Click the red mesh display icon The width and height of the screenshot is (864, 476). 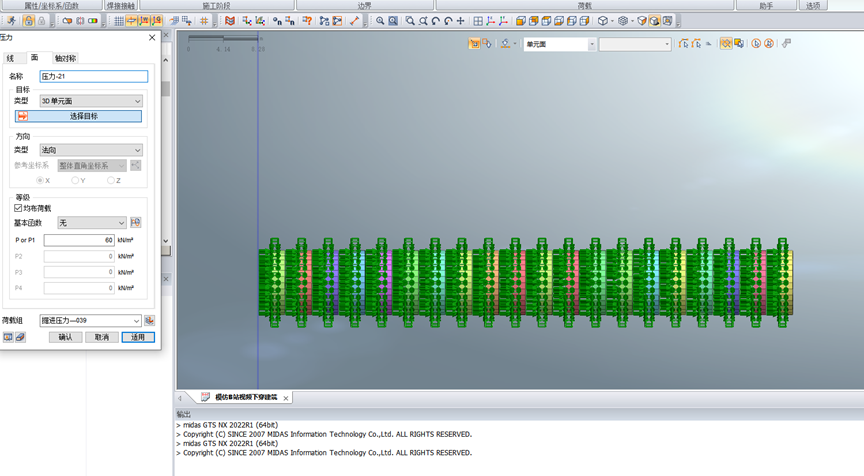click(230, 21)
